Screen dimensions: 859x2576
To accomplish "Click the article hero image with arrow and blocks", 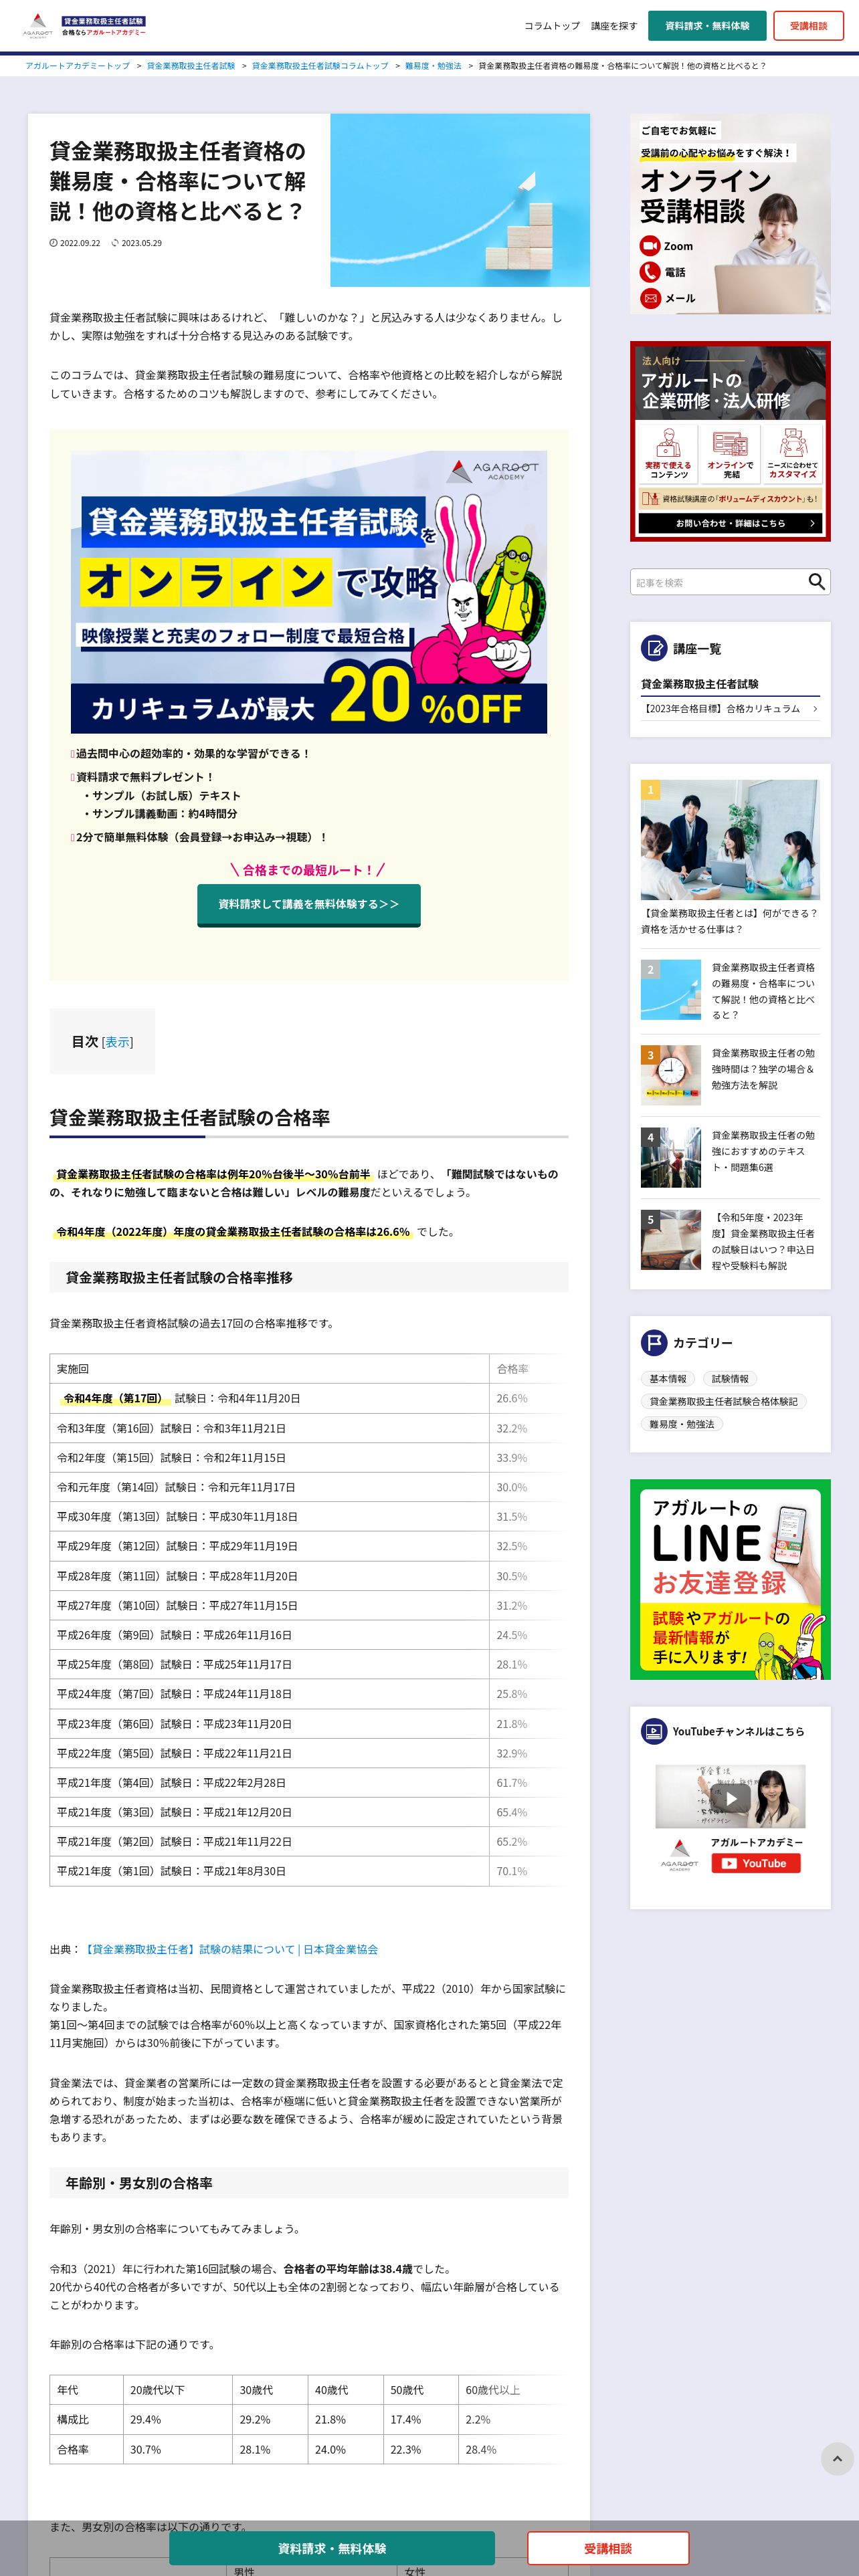I will point(460,200).
